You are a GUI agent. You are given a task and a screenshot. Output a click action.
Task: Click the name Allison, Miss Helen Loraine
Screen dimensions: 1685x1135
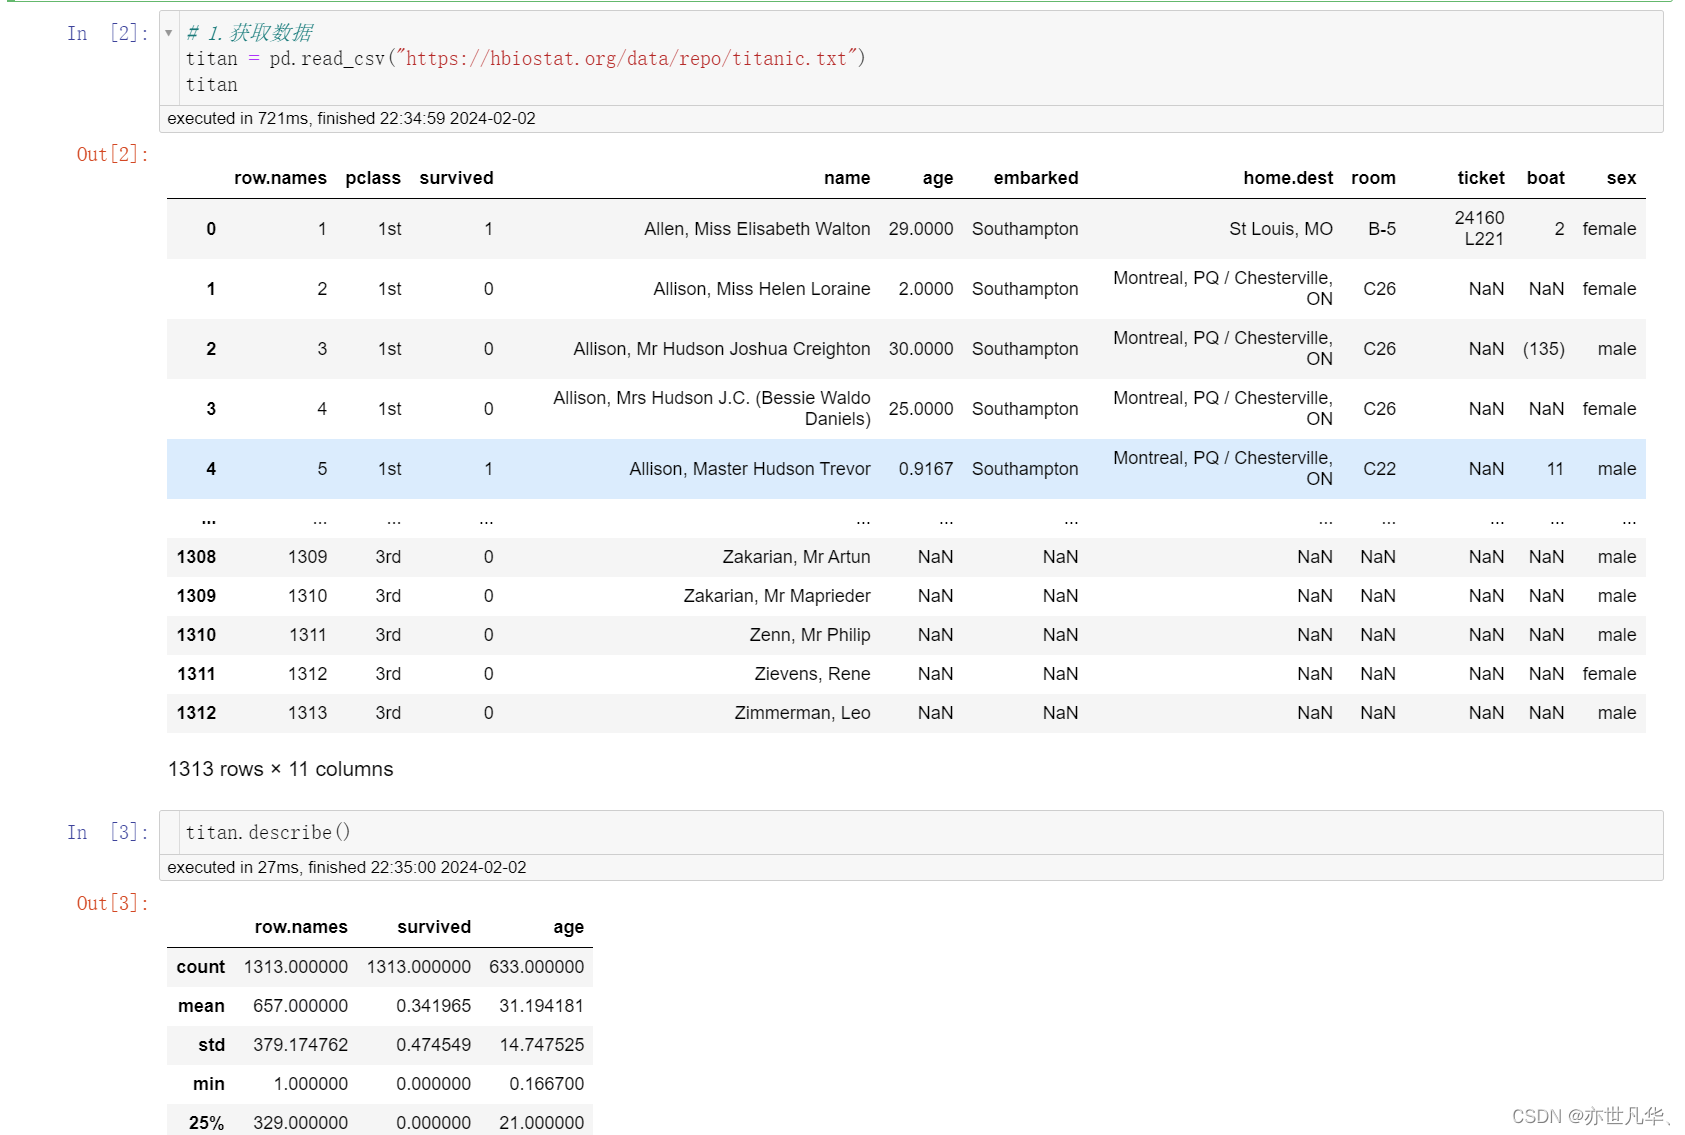762,289
